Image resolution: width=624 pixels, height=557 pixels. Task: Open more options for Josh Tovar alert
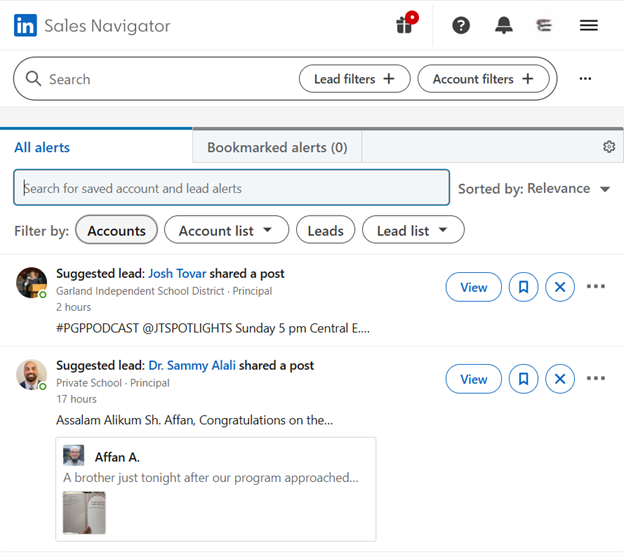pyautogui.click(x=596, y=286)
